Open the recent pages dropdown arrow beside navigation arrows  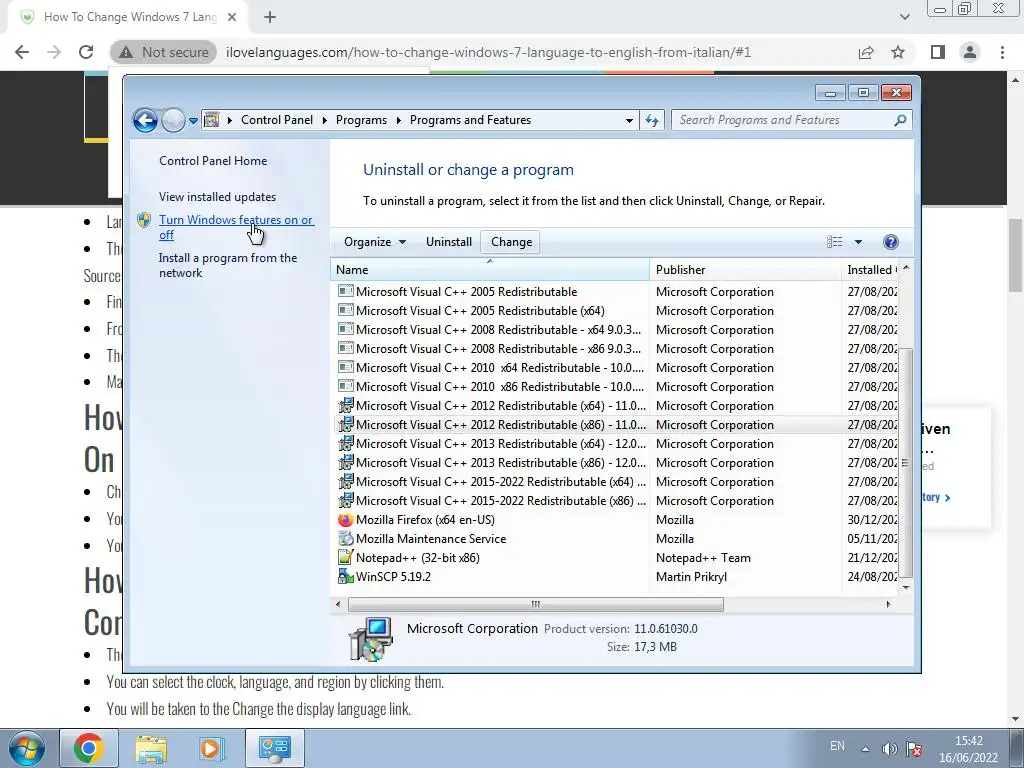coord(193,121)
